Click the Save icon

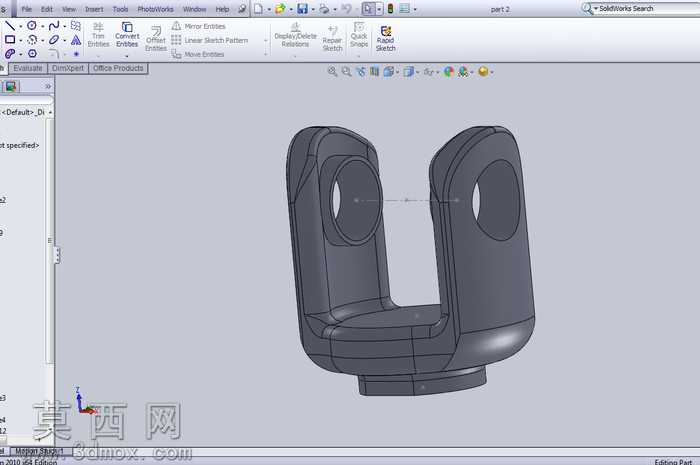pos(302,8)
